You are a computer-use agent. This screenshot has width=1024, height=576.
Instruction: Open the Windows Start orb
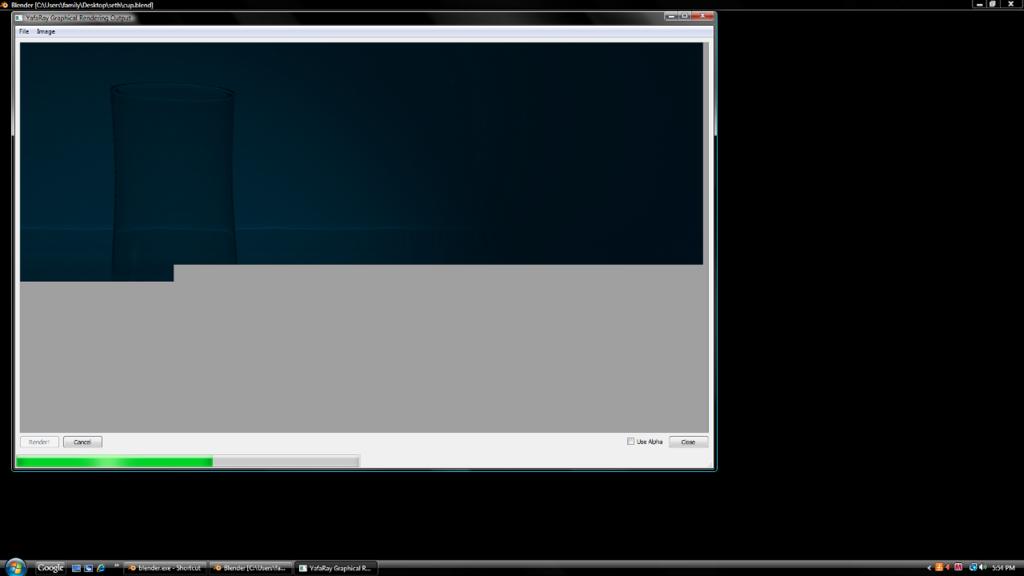point(15,567)
